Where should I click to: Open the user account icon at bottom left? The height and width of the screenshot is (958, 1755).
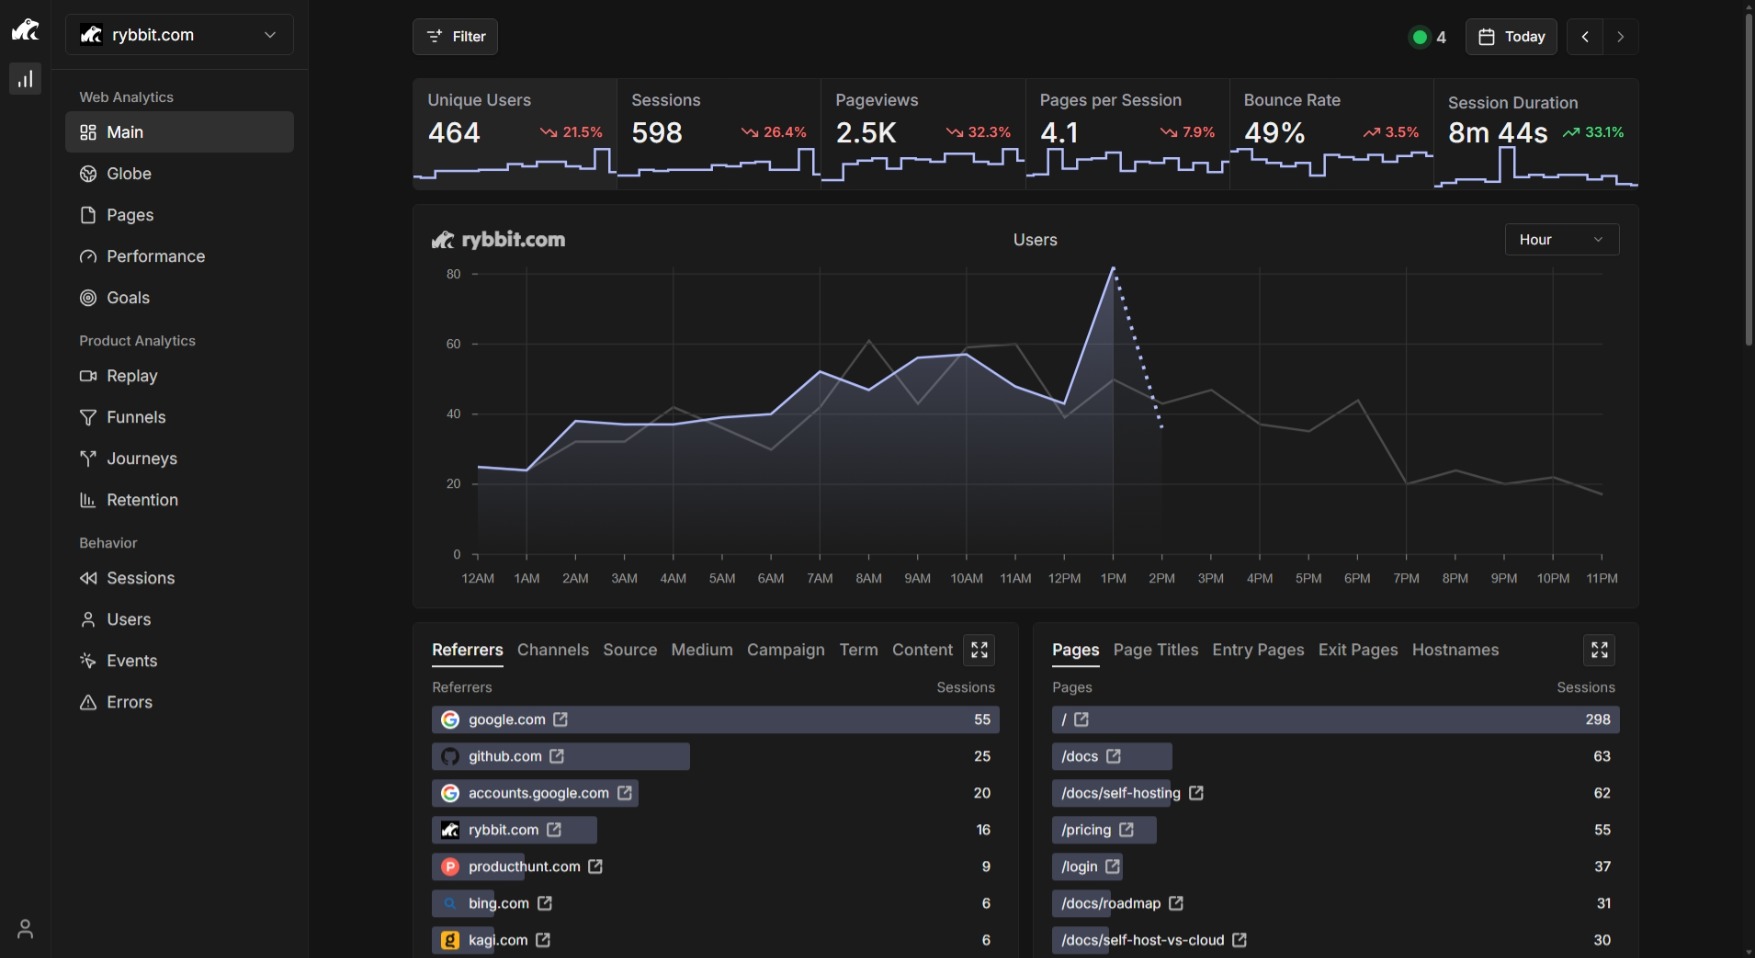tap(25, 929)
